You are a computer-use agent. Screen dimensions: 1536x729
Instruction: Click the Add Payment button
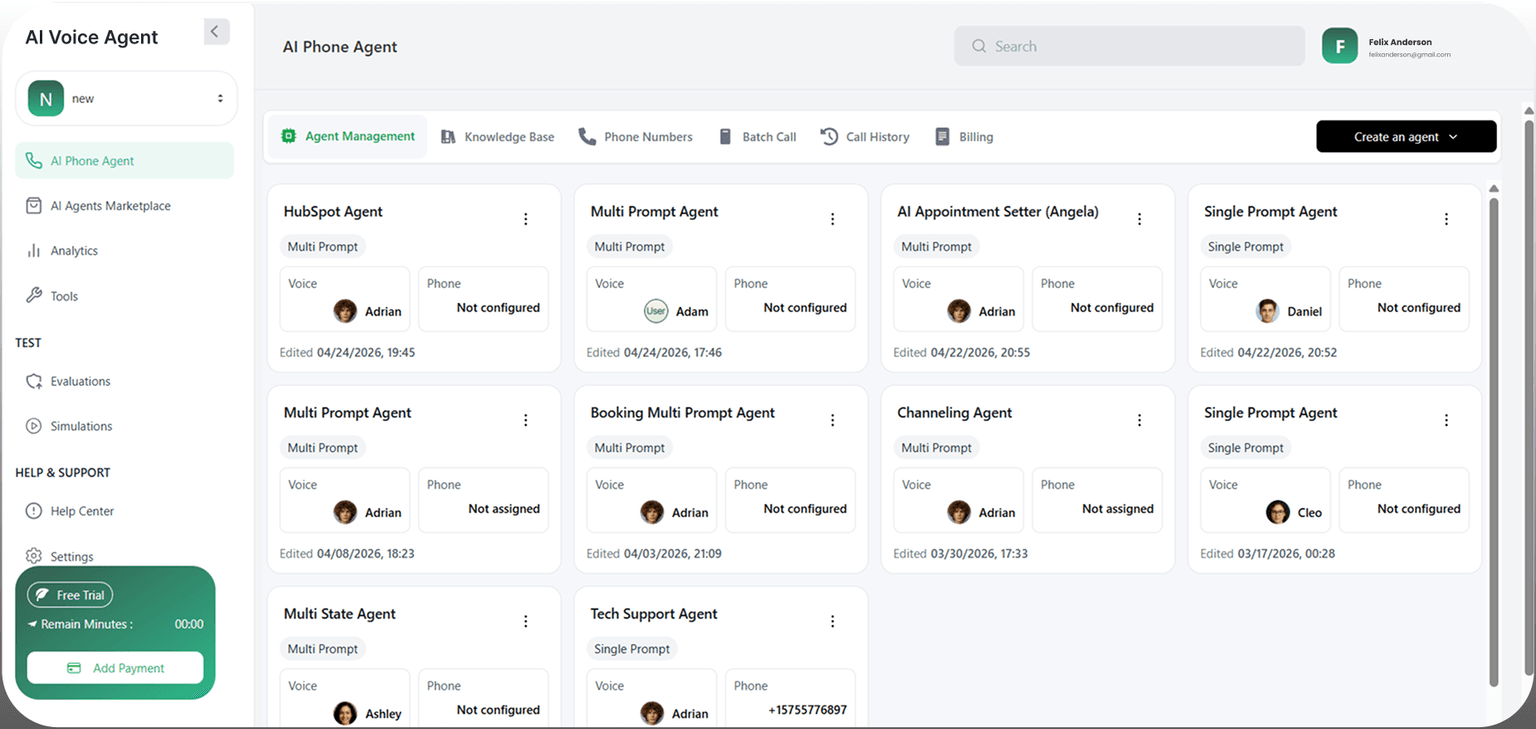(115, 668)
